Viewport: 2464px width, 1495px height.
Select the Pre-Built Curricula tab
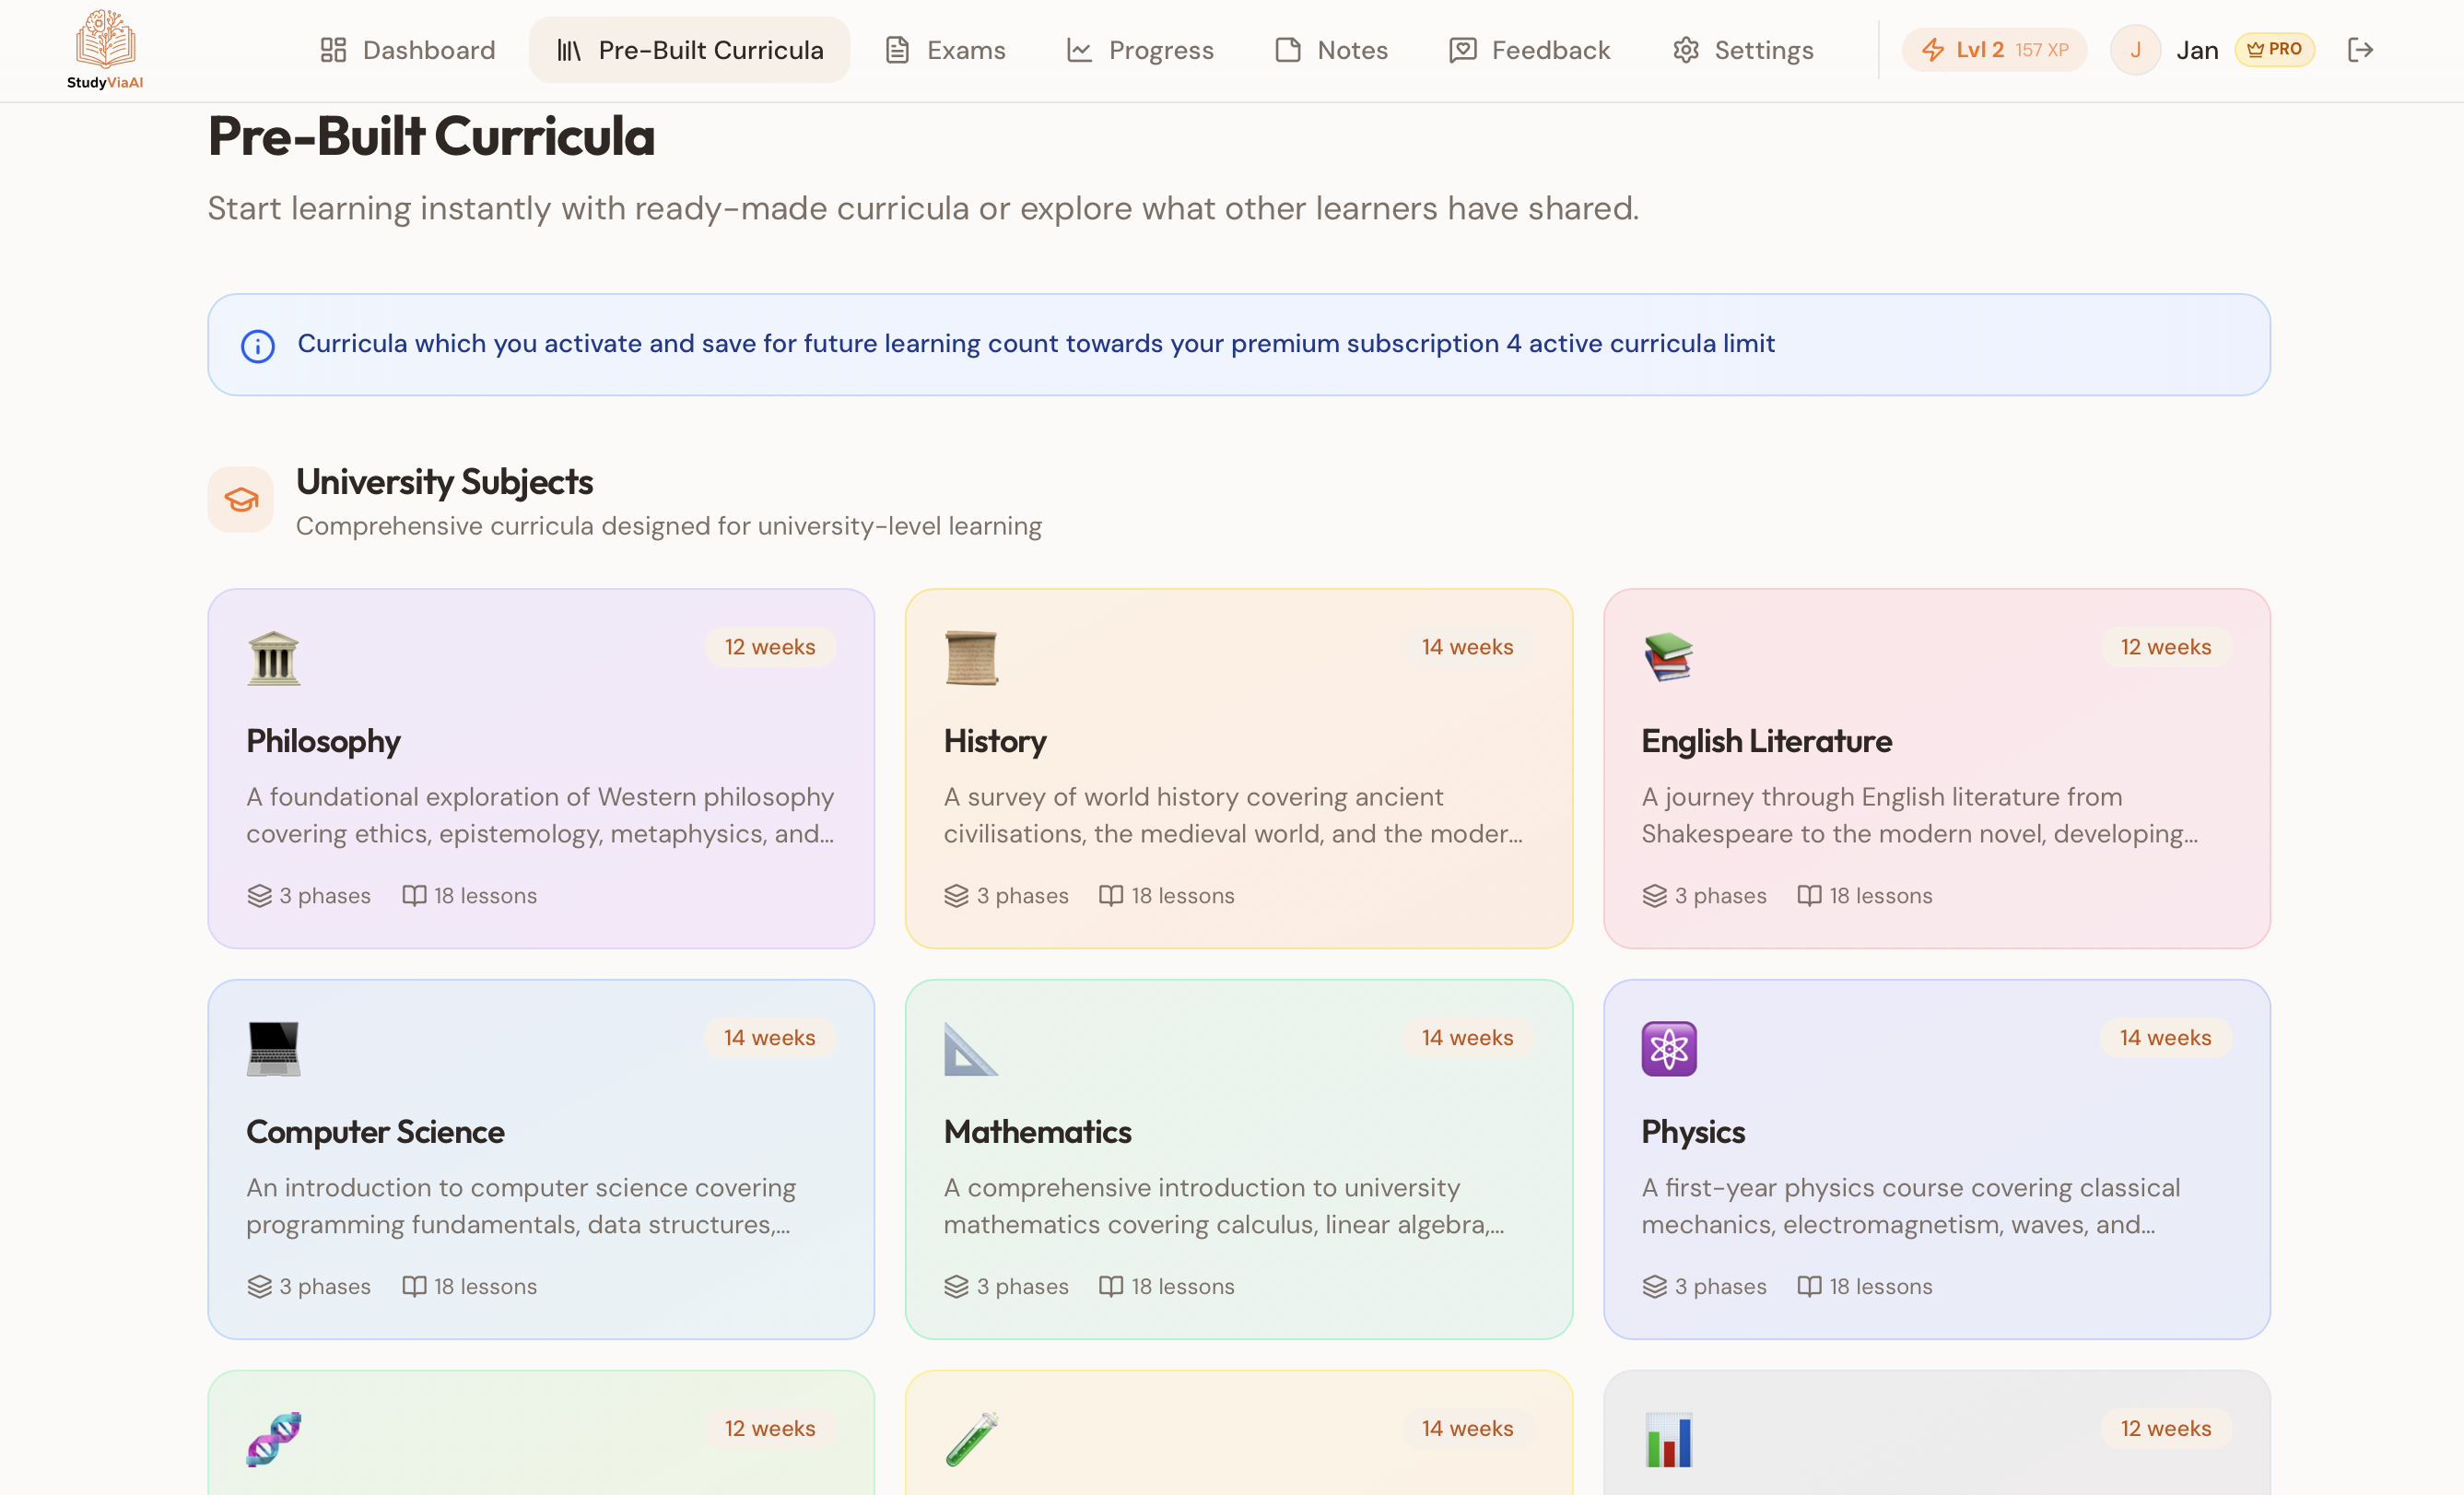(x=690, y=50)
